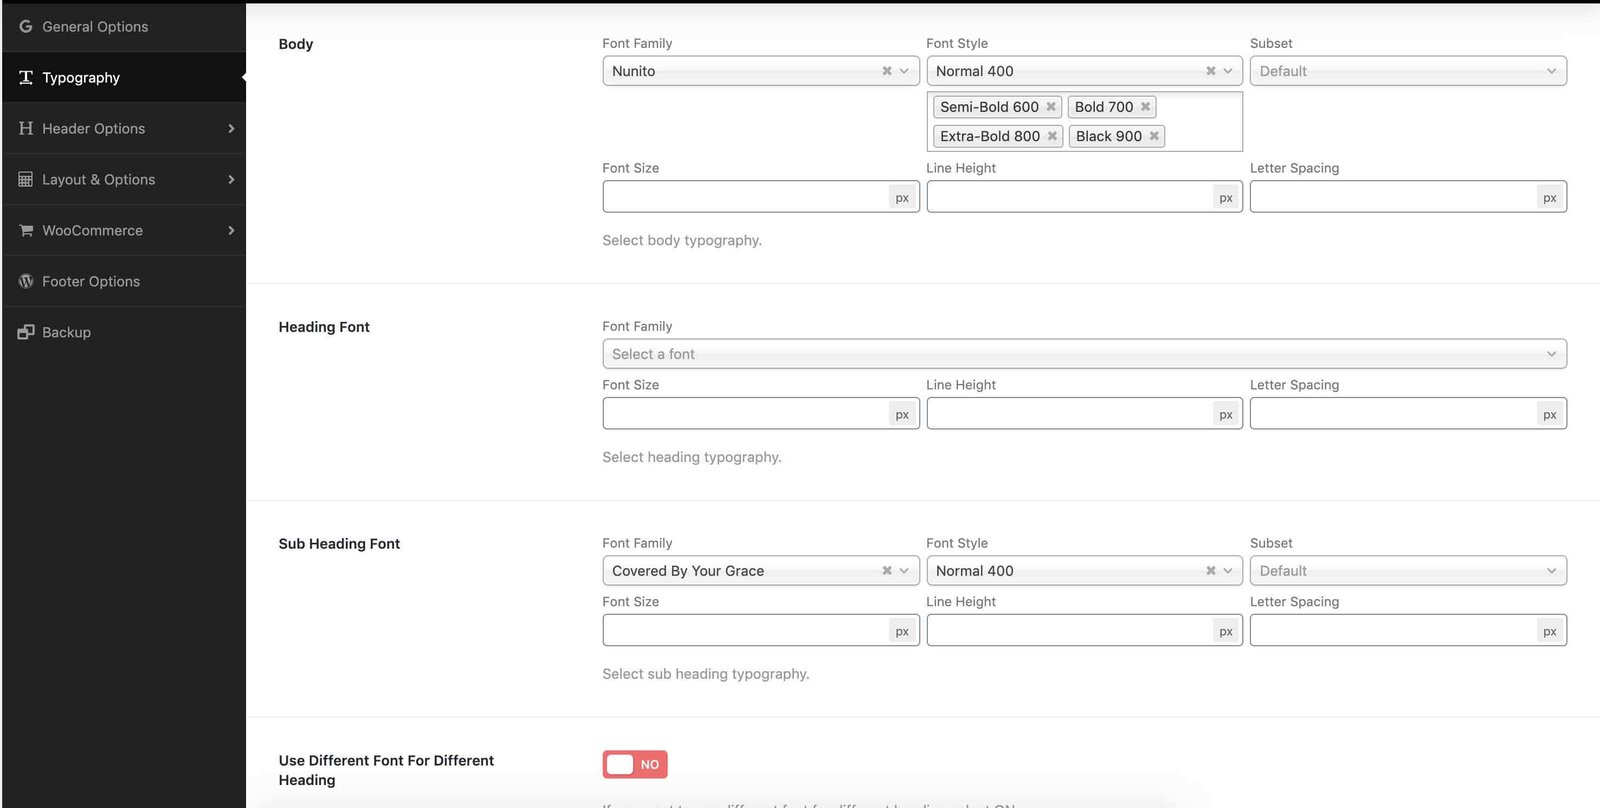Clear Body Normal 400 font style
Viewport: 1600px width, 808px height.
[1211, 71]
